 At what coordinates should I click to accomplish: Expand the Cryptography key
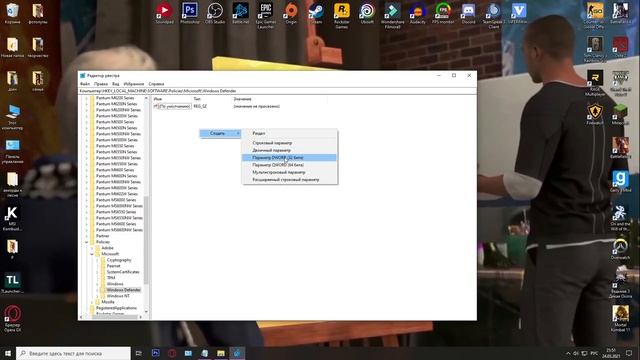click(x=97, y=260)
